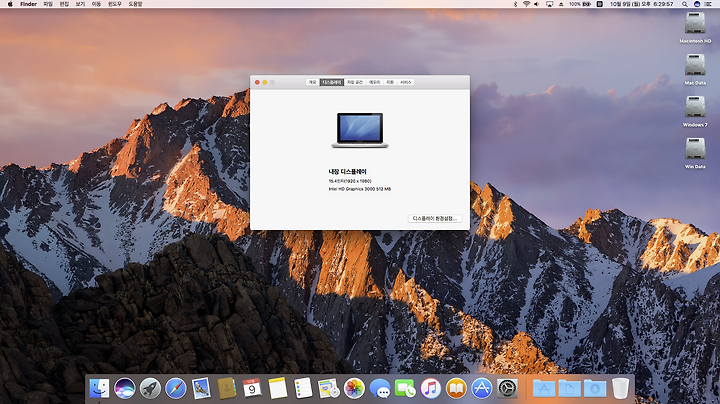This screenshot has width=720, height=404.
Task: Open 편집 (Edit) menu
Action: coord(64,4)
